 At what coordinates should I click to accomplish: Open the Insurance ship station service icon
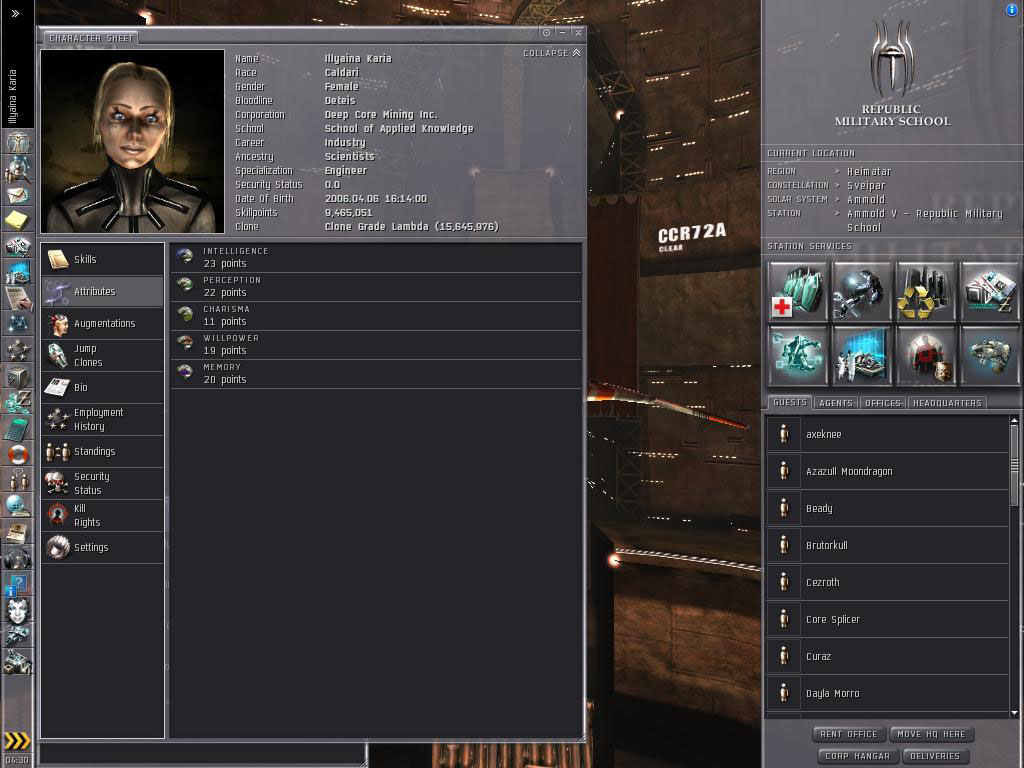click(989, 356)
